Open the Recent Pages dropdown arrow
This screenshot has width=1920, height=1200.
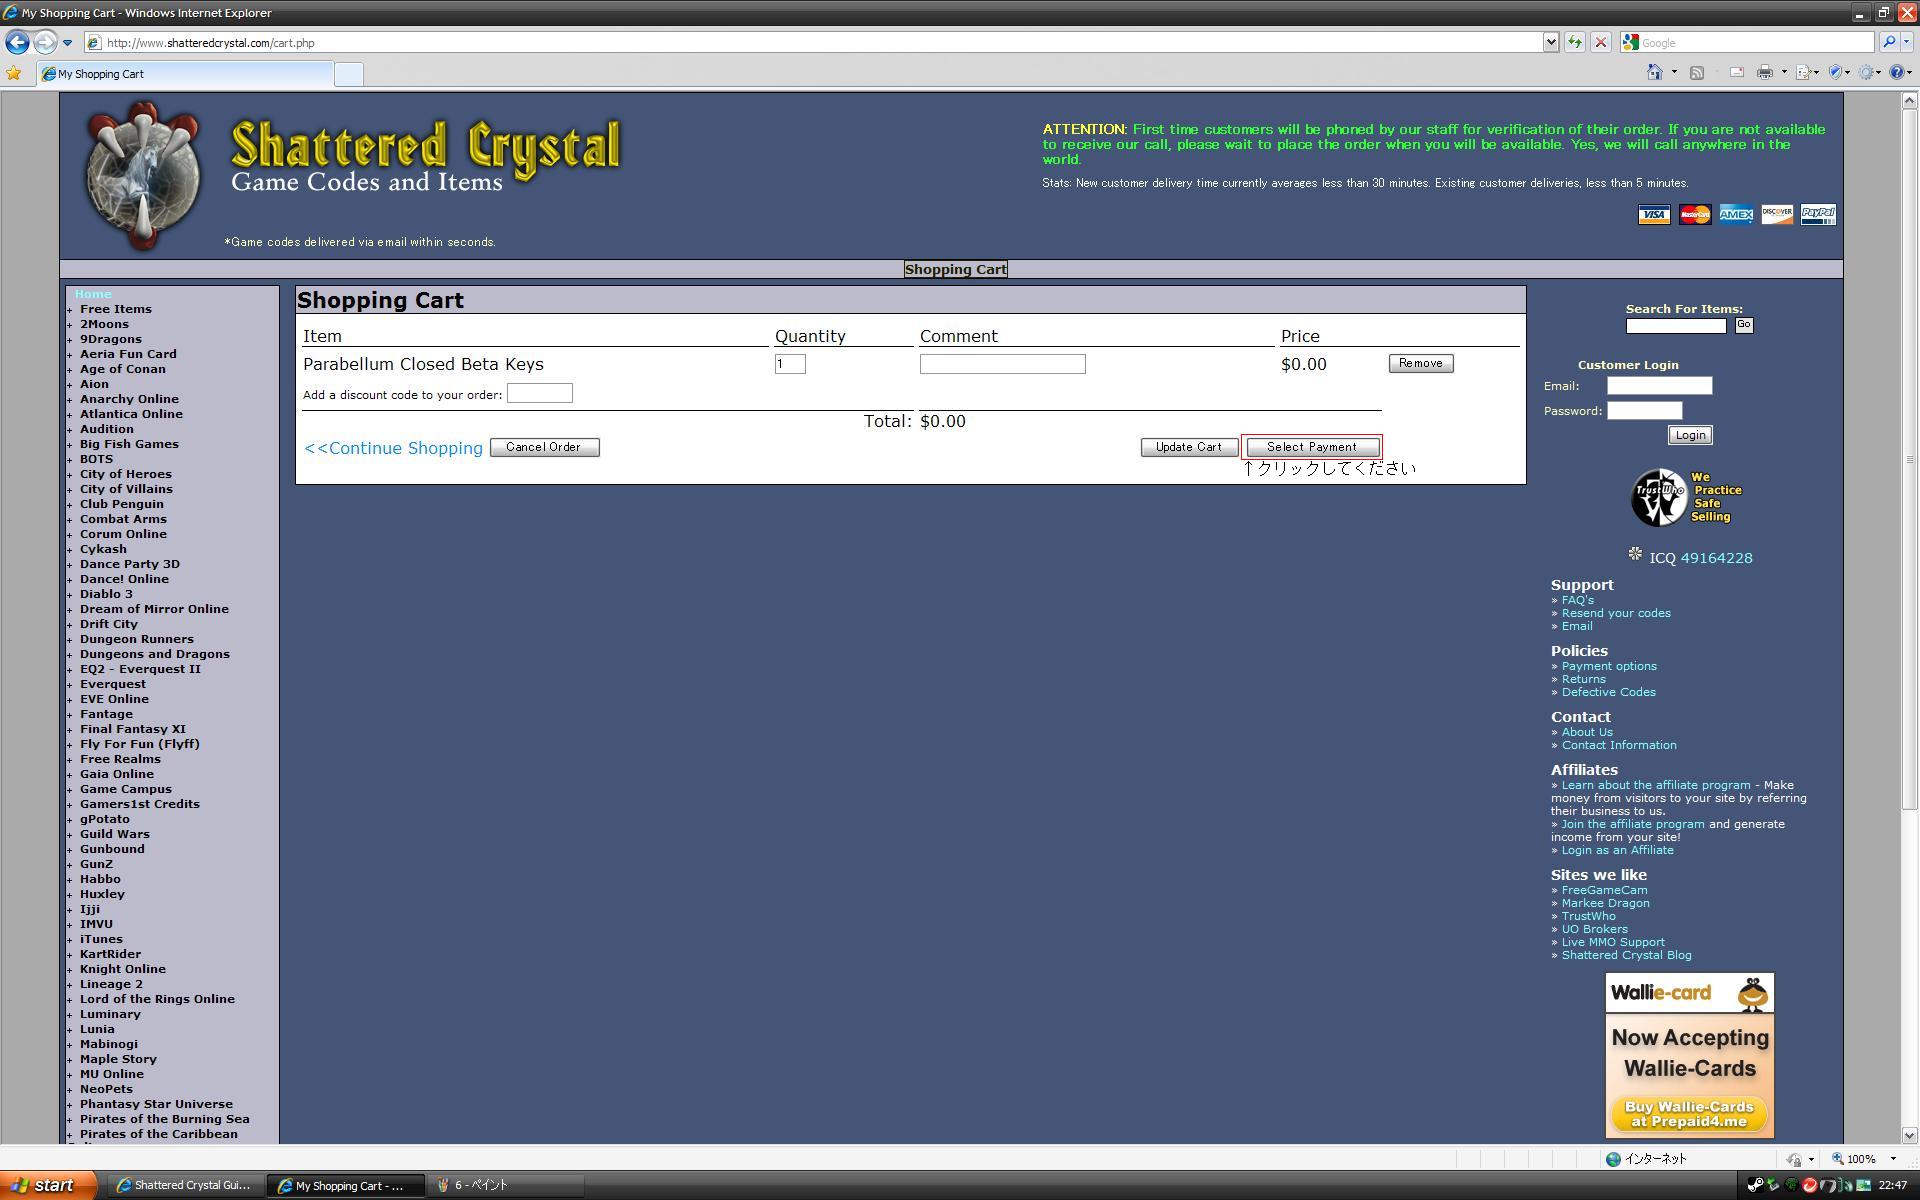pos(67,42)
